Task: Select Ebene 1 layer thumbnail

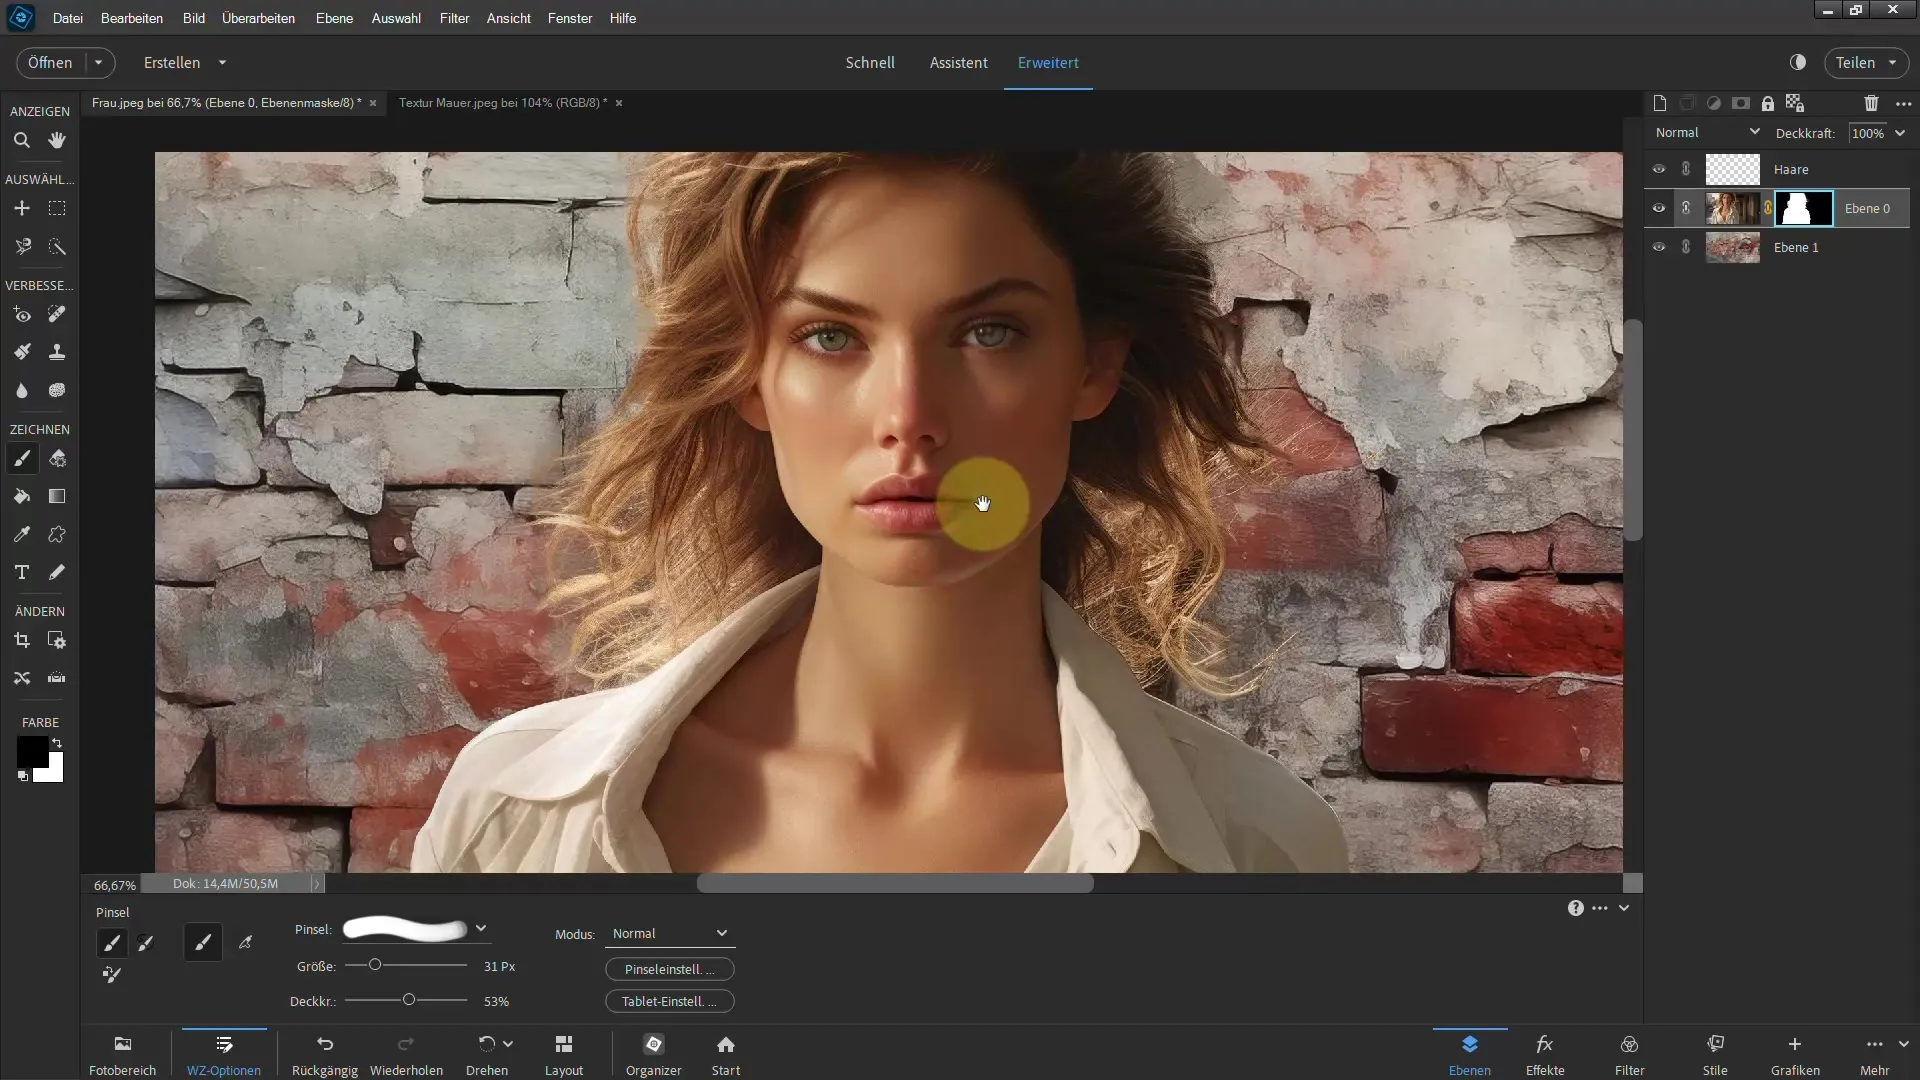Action: click(1733, 247)
